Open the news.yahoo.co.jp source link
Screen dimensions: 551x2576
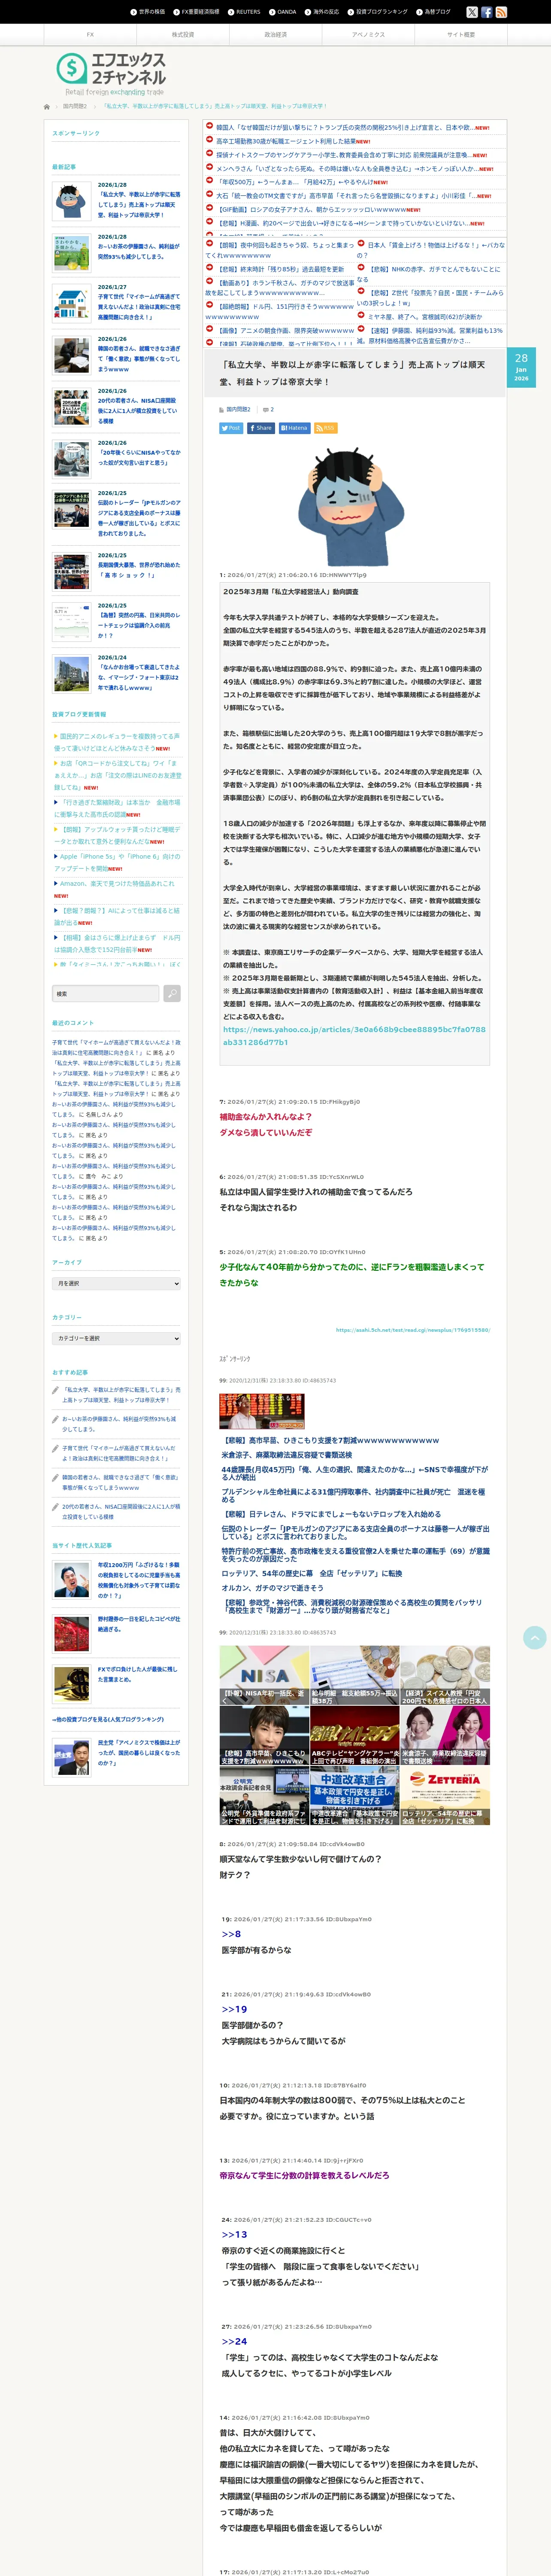354,1035
